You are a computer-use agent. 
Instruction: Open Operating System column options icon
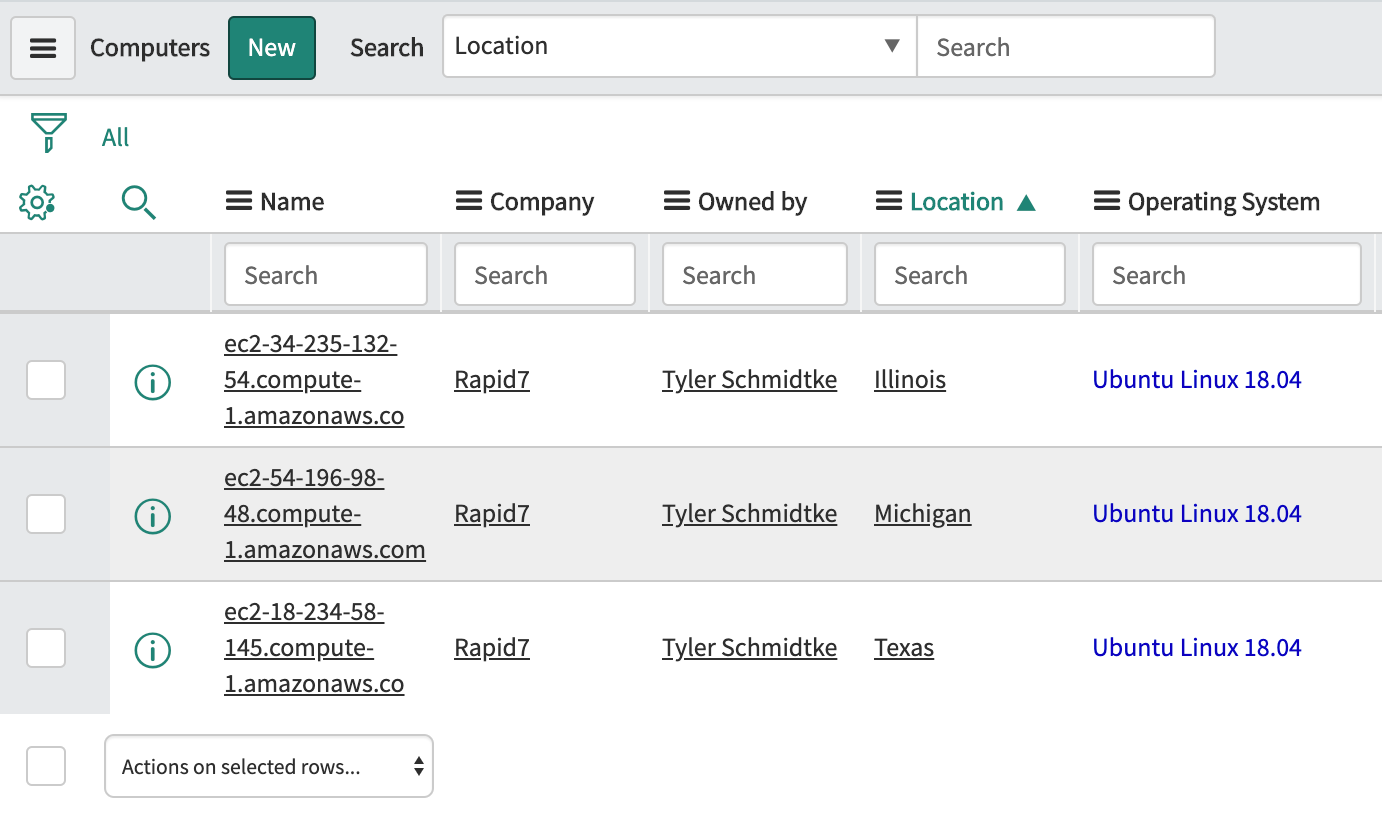coord(1106,202)
